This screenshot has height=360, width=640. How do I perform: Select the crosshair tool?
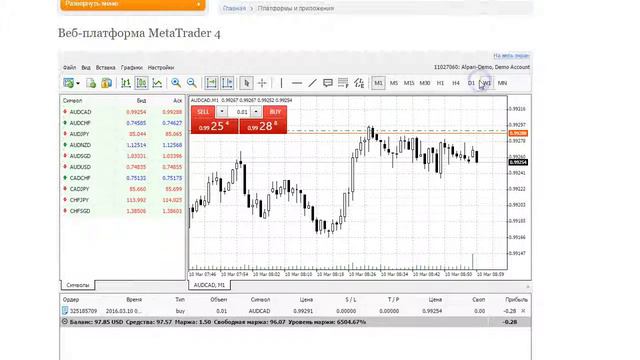click(x=262, y=83)
